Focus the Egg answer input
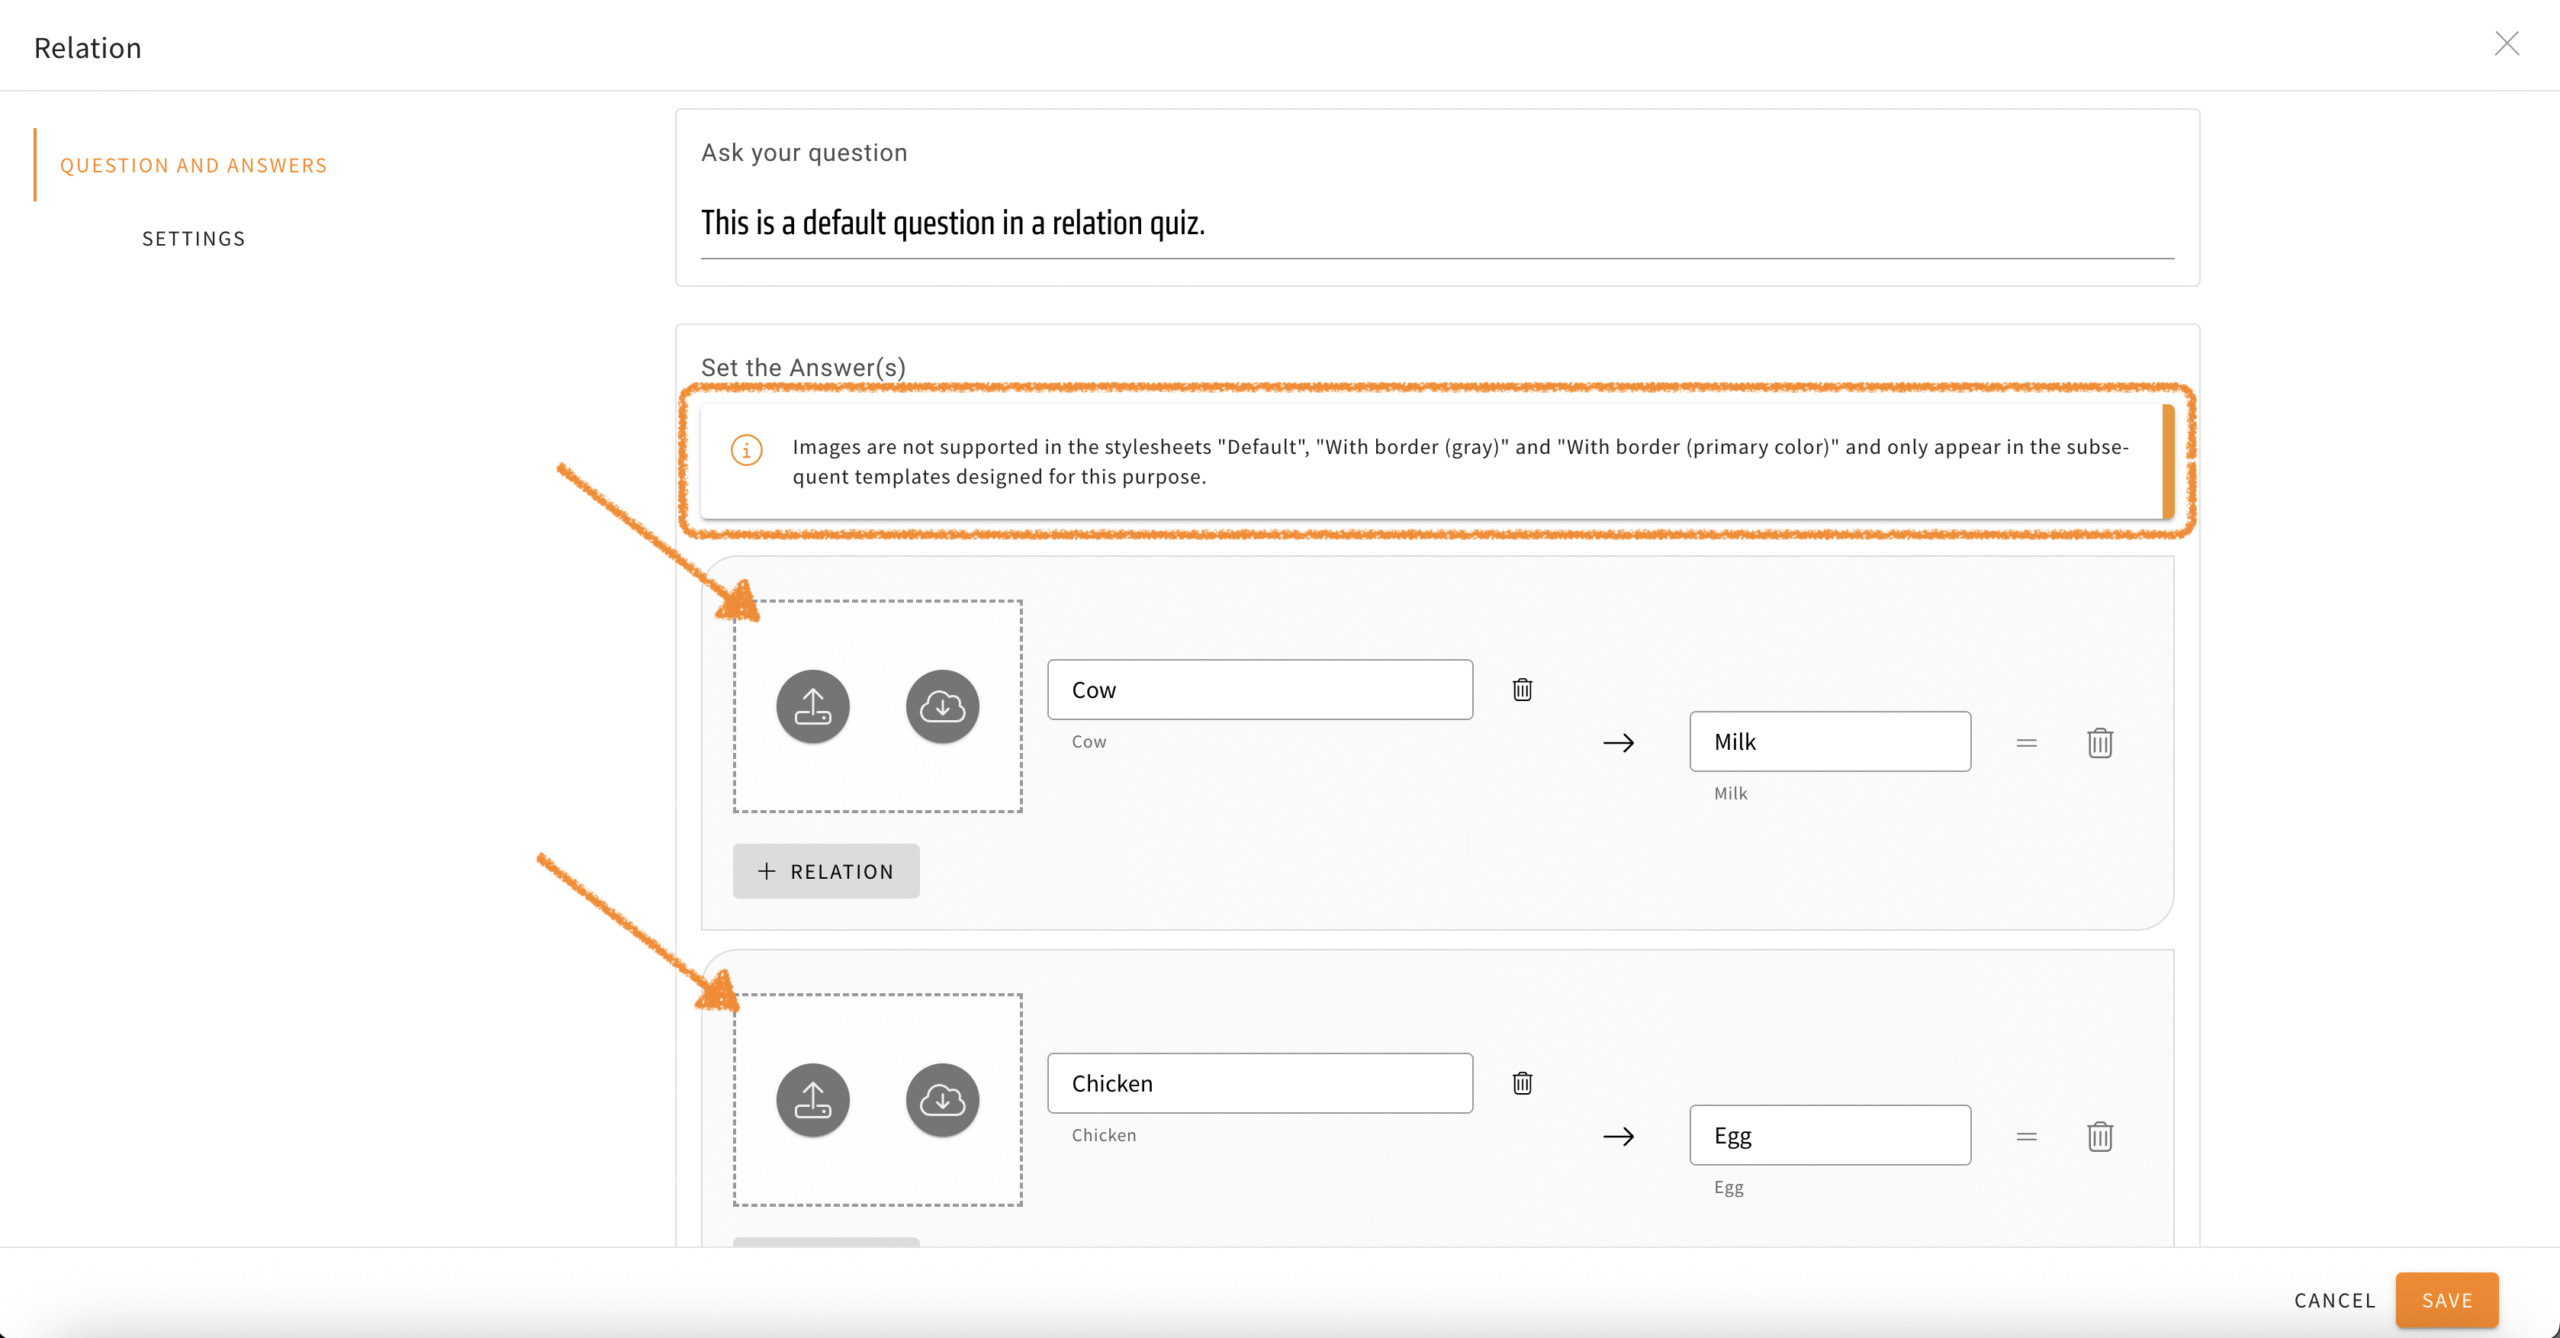Screen dimensions: 2560x1338 click(1829, 1136)
